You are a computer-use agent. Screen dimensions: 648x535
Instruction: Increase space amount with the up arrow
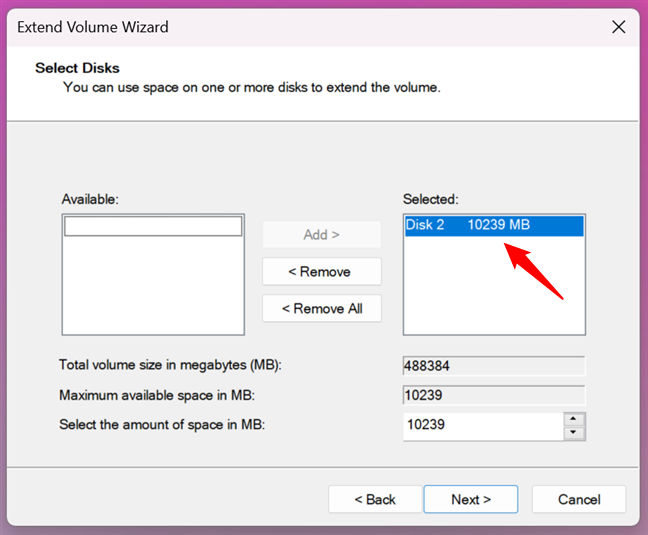coord(573,418)
